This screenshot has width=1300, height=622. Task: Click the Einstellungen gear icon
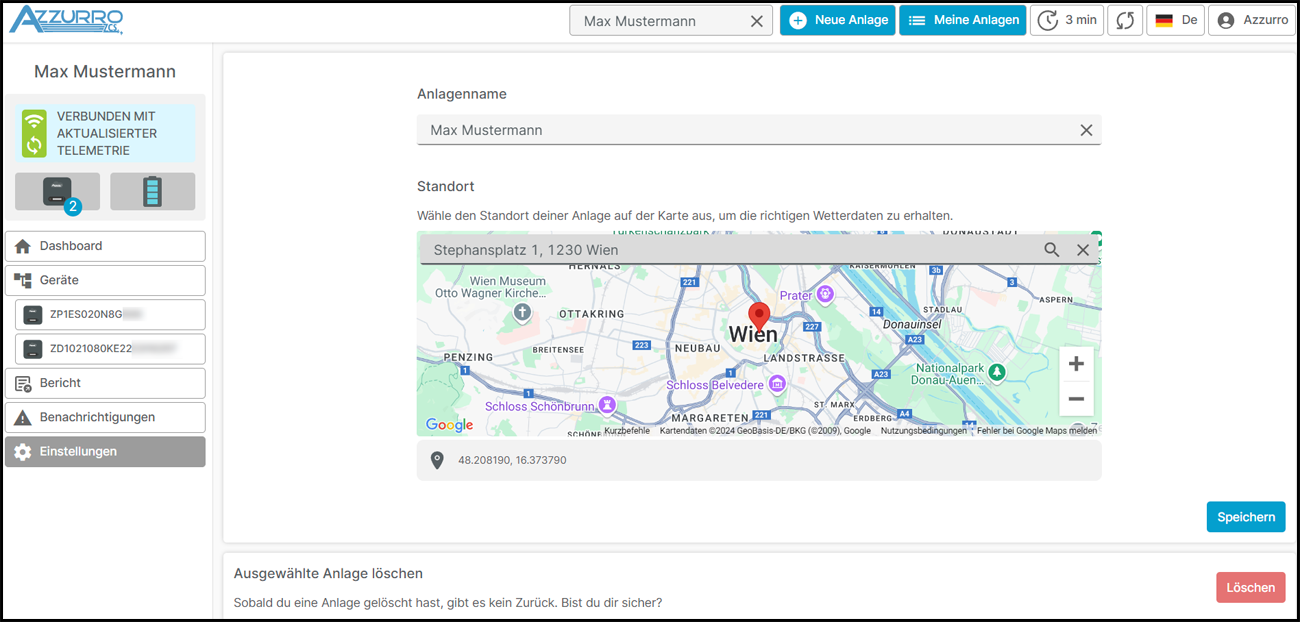23,452
